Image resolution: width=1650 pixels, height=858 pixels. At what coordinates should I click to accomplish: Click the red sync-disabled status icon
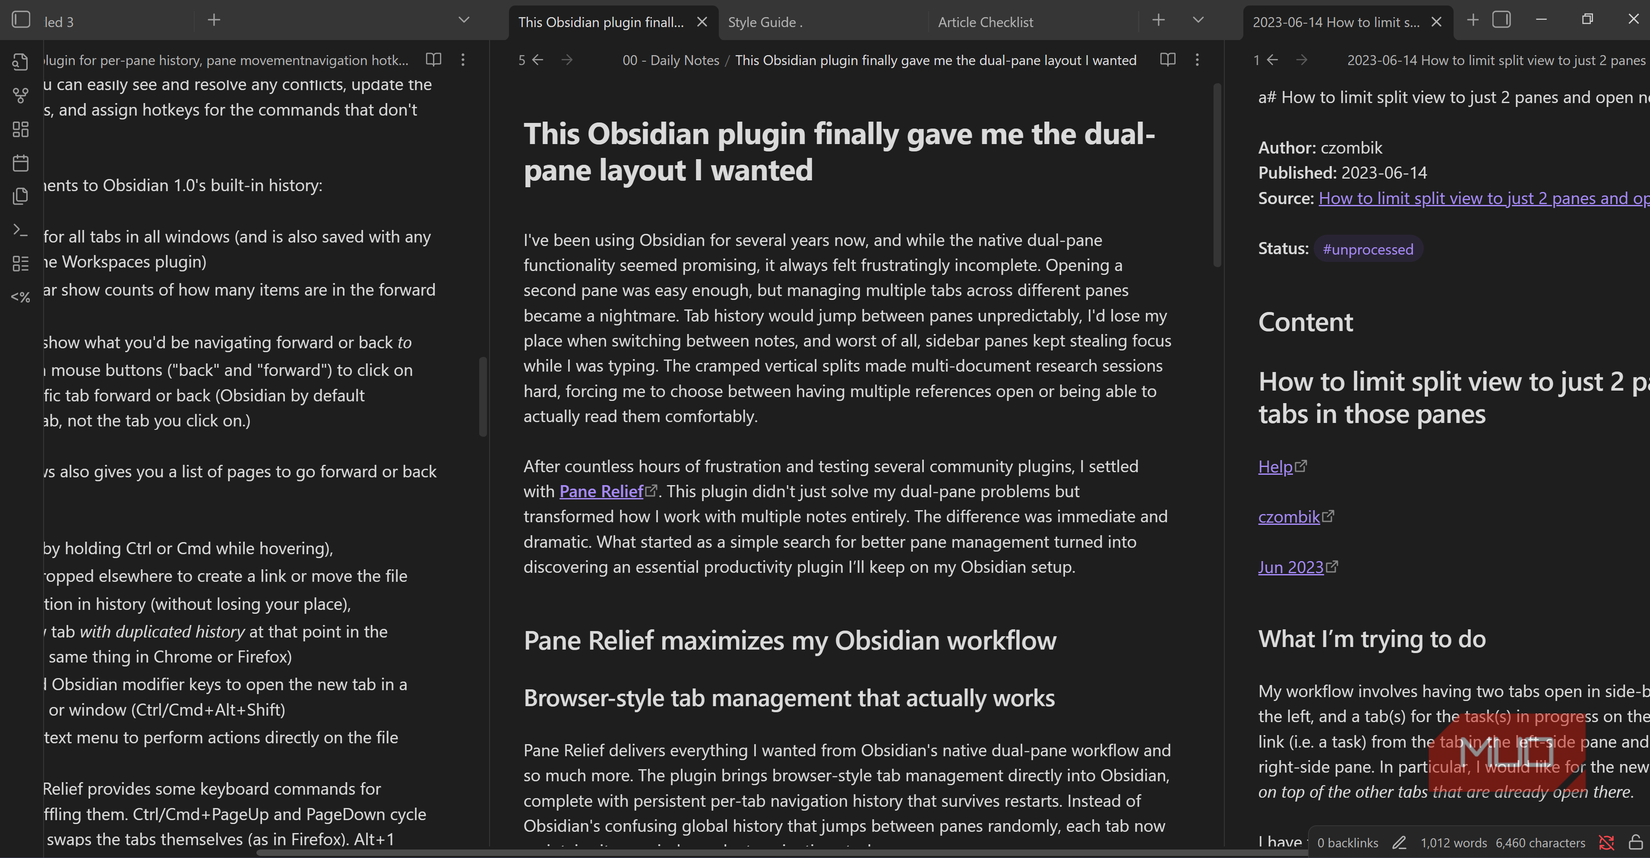pos(1607,843)
